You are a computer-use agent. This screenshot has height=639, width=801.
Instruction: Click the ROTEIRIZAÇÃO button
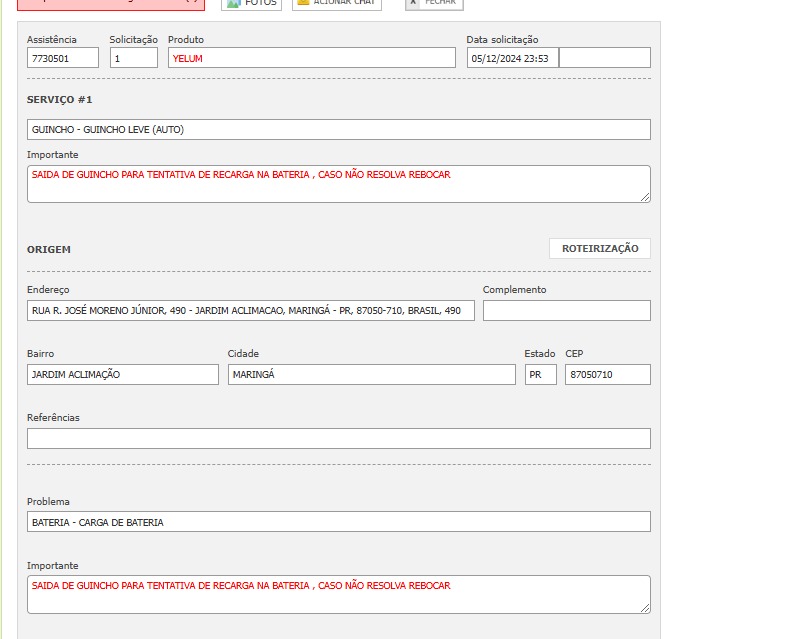(599, 248)
